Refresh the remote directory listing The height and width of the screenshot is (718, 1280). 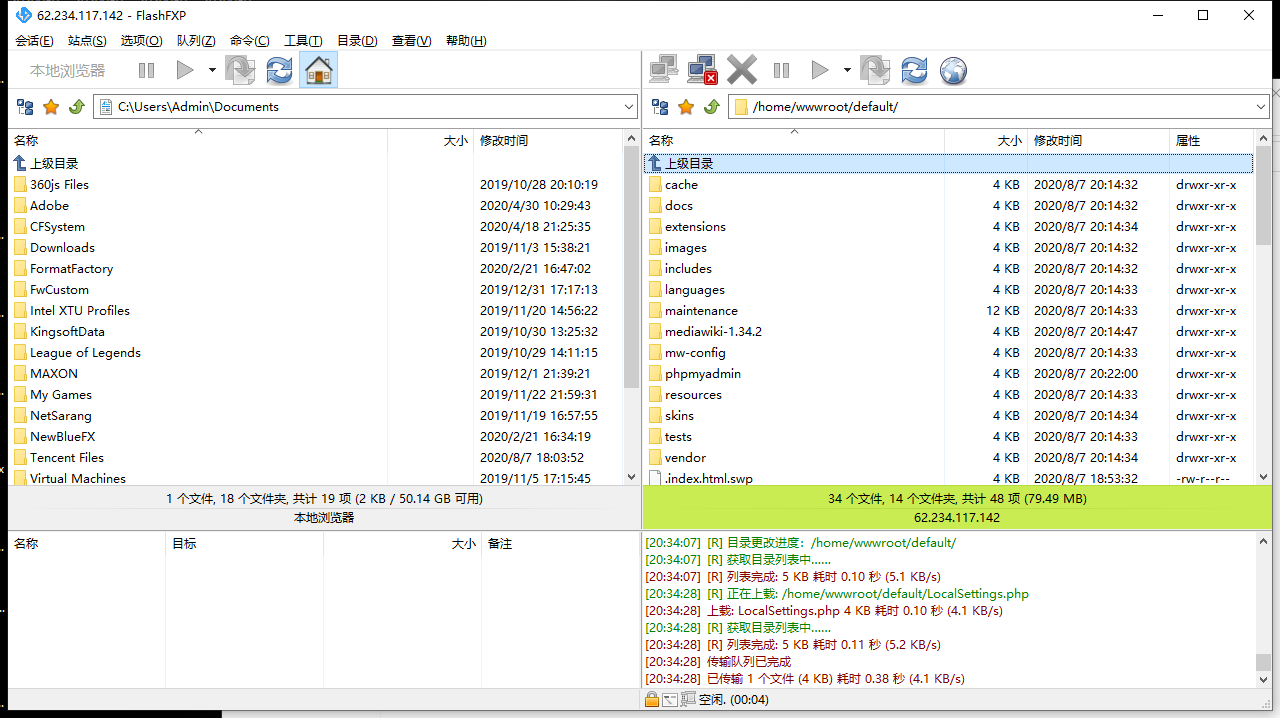click(x=914, y=70)
